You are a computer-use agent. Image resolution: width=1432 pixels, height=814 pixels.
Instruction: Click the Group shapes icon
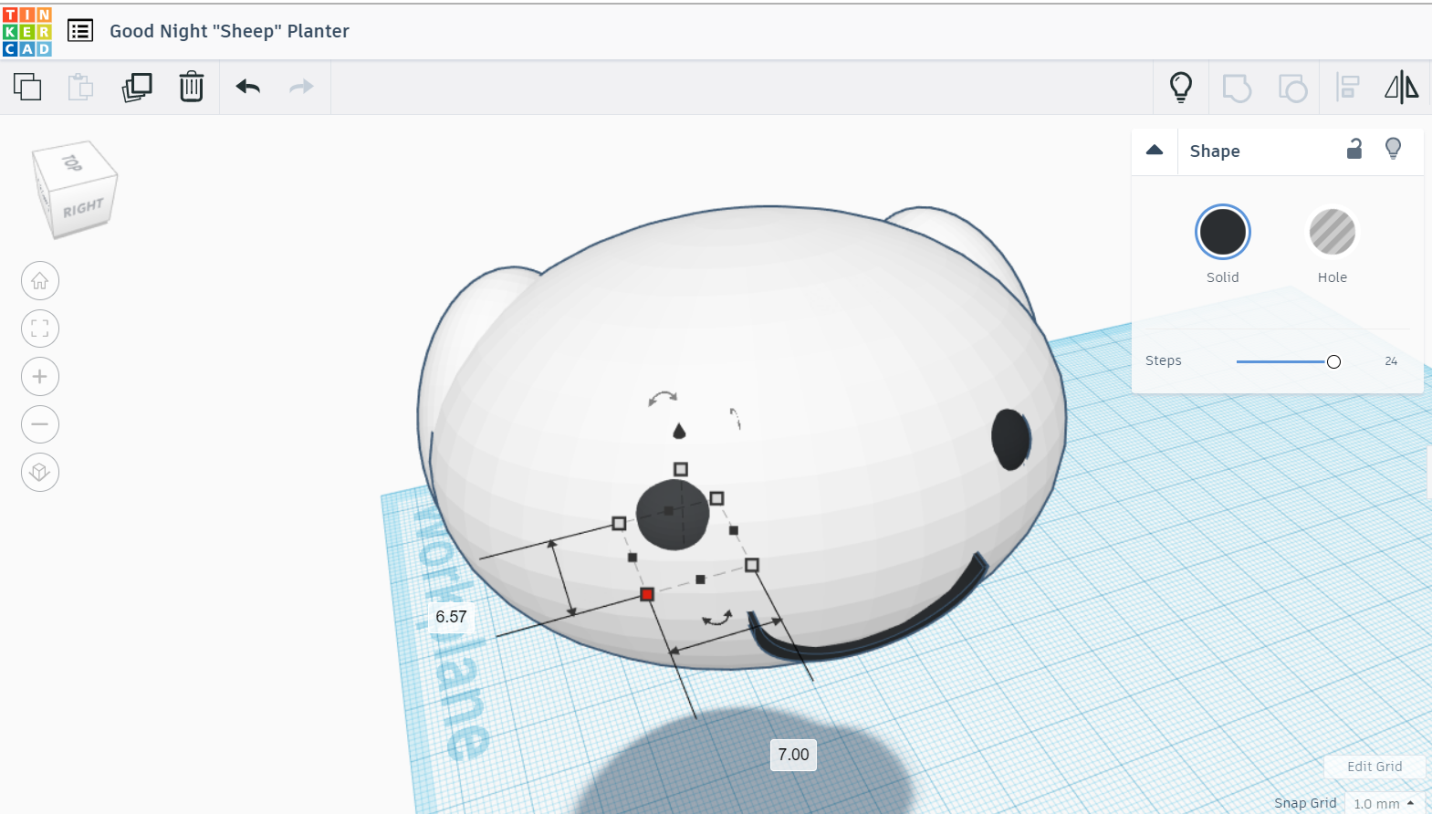point(1237,88)
